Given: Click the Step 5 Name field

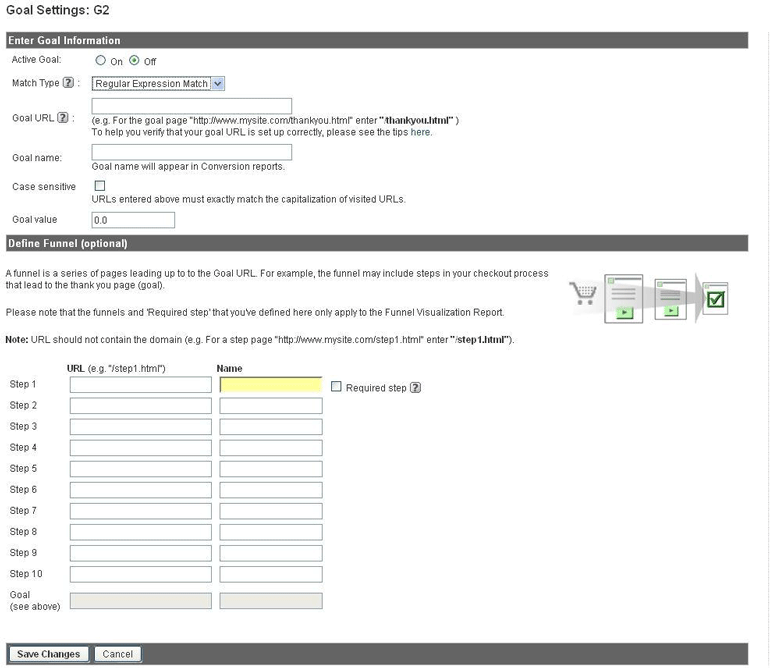Looking at the screenshot, I should 271,469.
